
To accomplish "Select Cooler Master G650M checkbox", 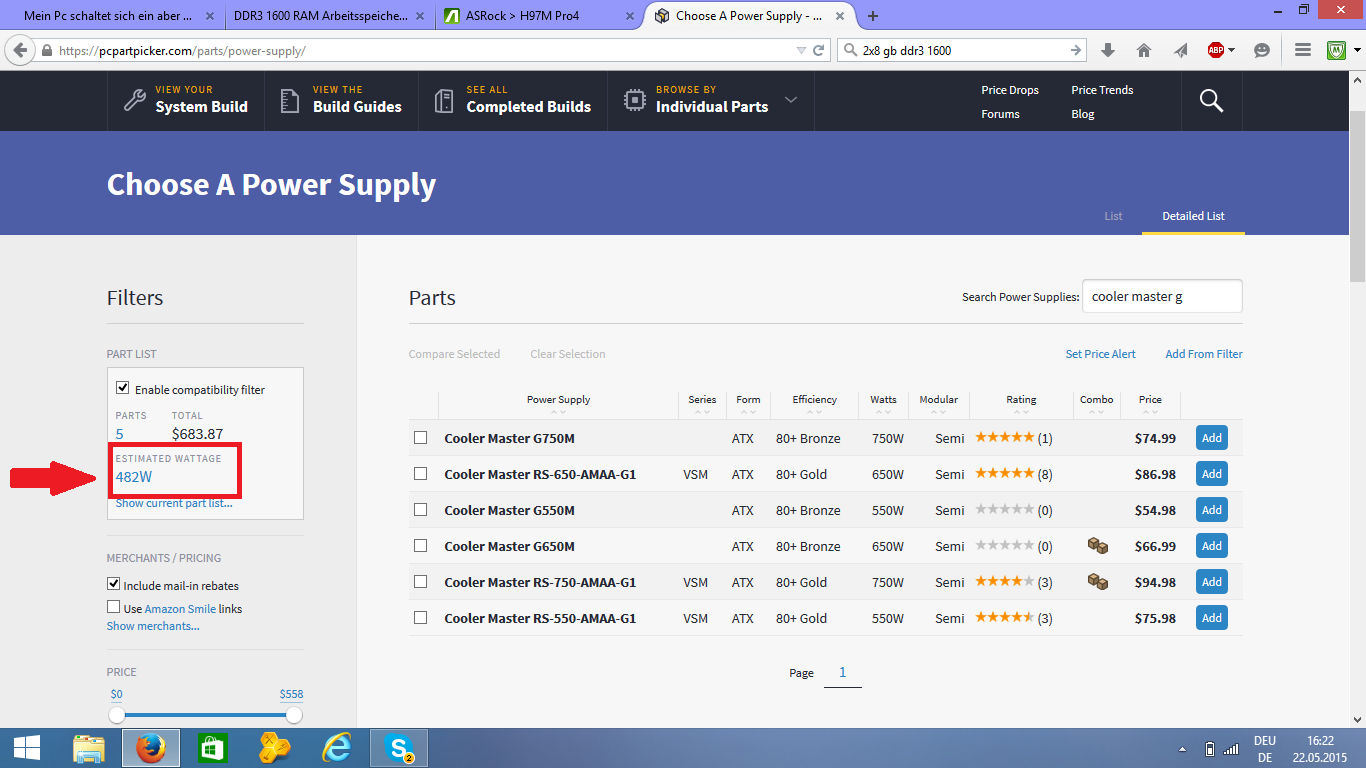I will pyautogui.click(x=421, y=546).
